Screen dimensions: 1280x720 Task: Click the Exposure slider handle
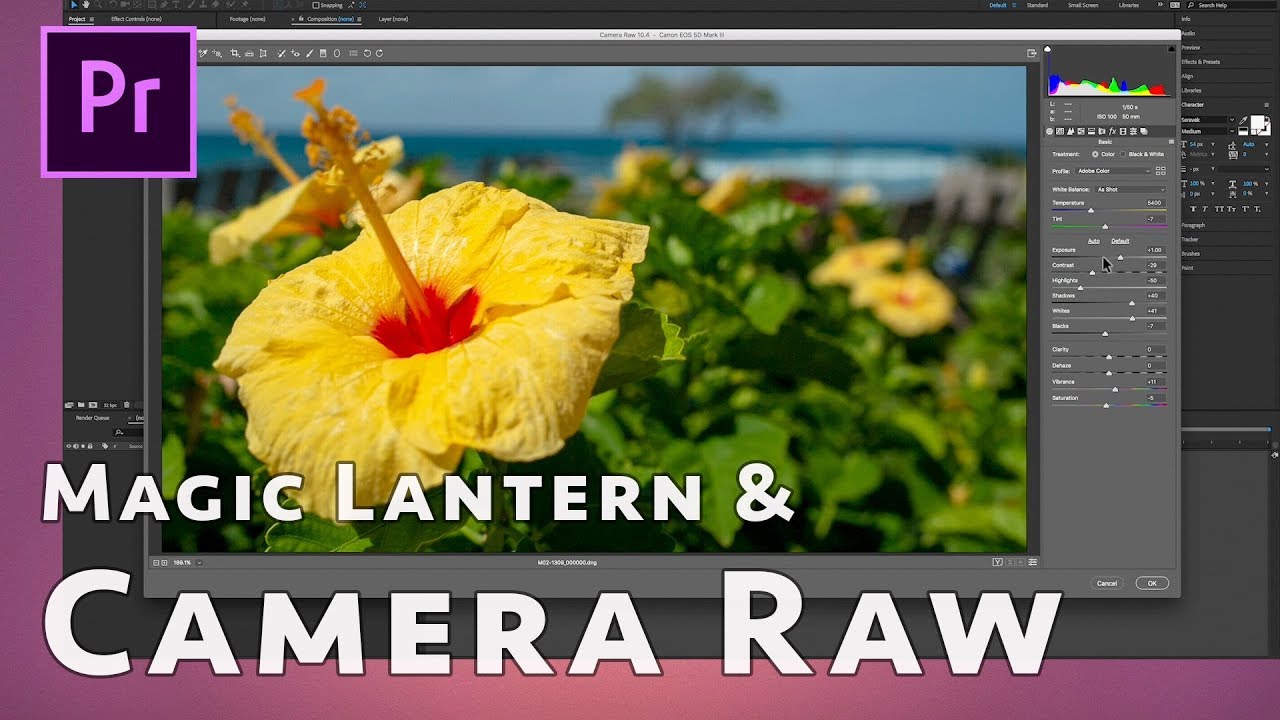click(1120, 258)
